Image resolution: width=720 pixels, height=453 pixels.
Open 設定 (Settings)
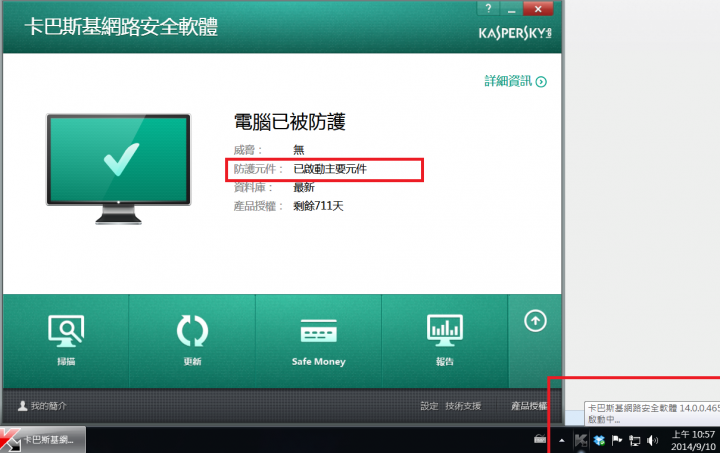pos(429,406)
